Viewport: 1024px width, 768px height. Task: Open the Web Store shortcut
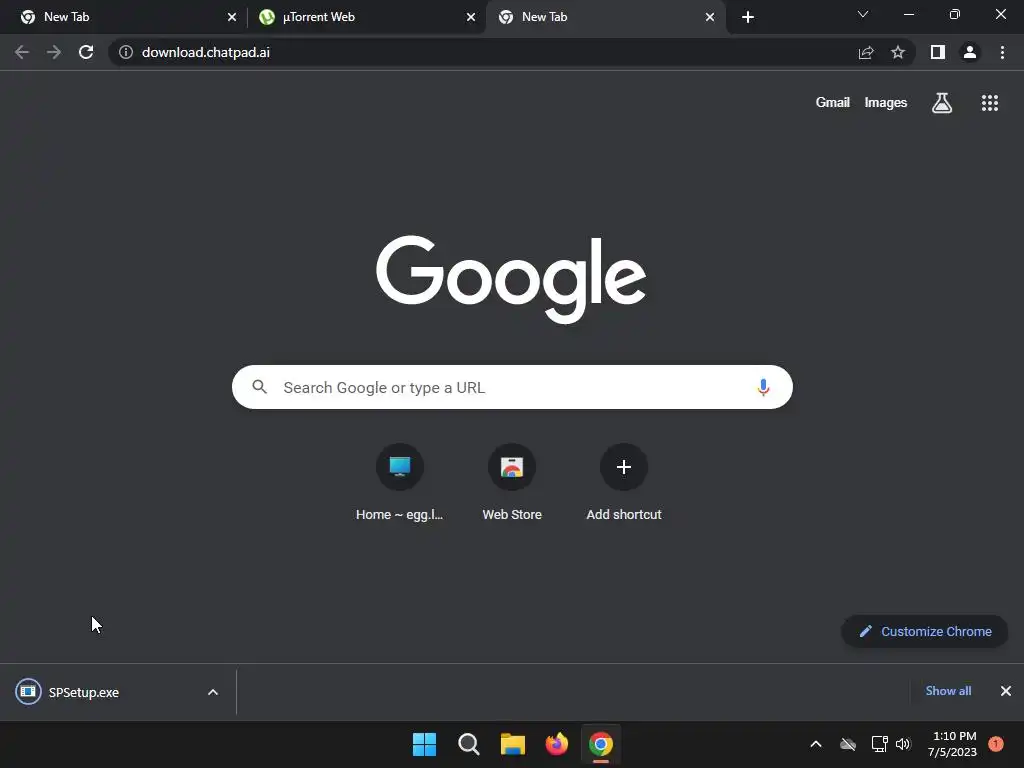512,483
